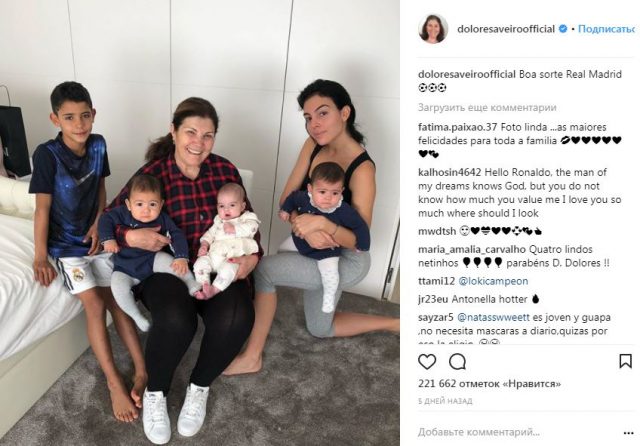The width and height of the screenshot is (640, 446).
Task: Click the verified badge beside doloresaveiroofficial
Action: (x=563, y=29)
